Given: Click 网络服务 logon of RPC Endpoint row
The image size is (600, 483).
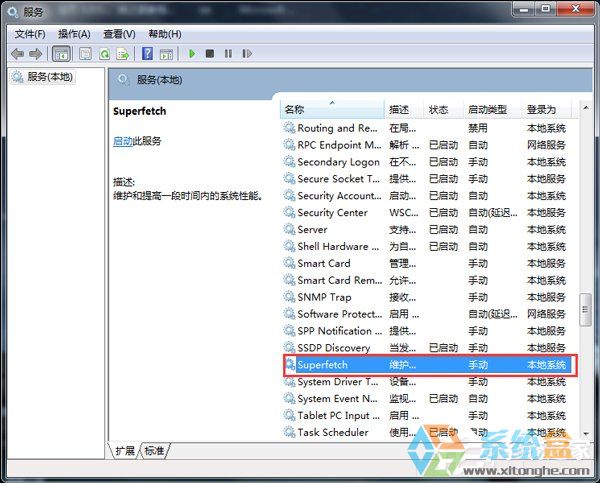Looking at the screenshot, I should coord(546,145).
